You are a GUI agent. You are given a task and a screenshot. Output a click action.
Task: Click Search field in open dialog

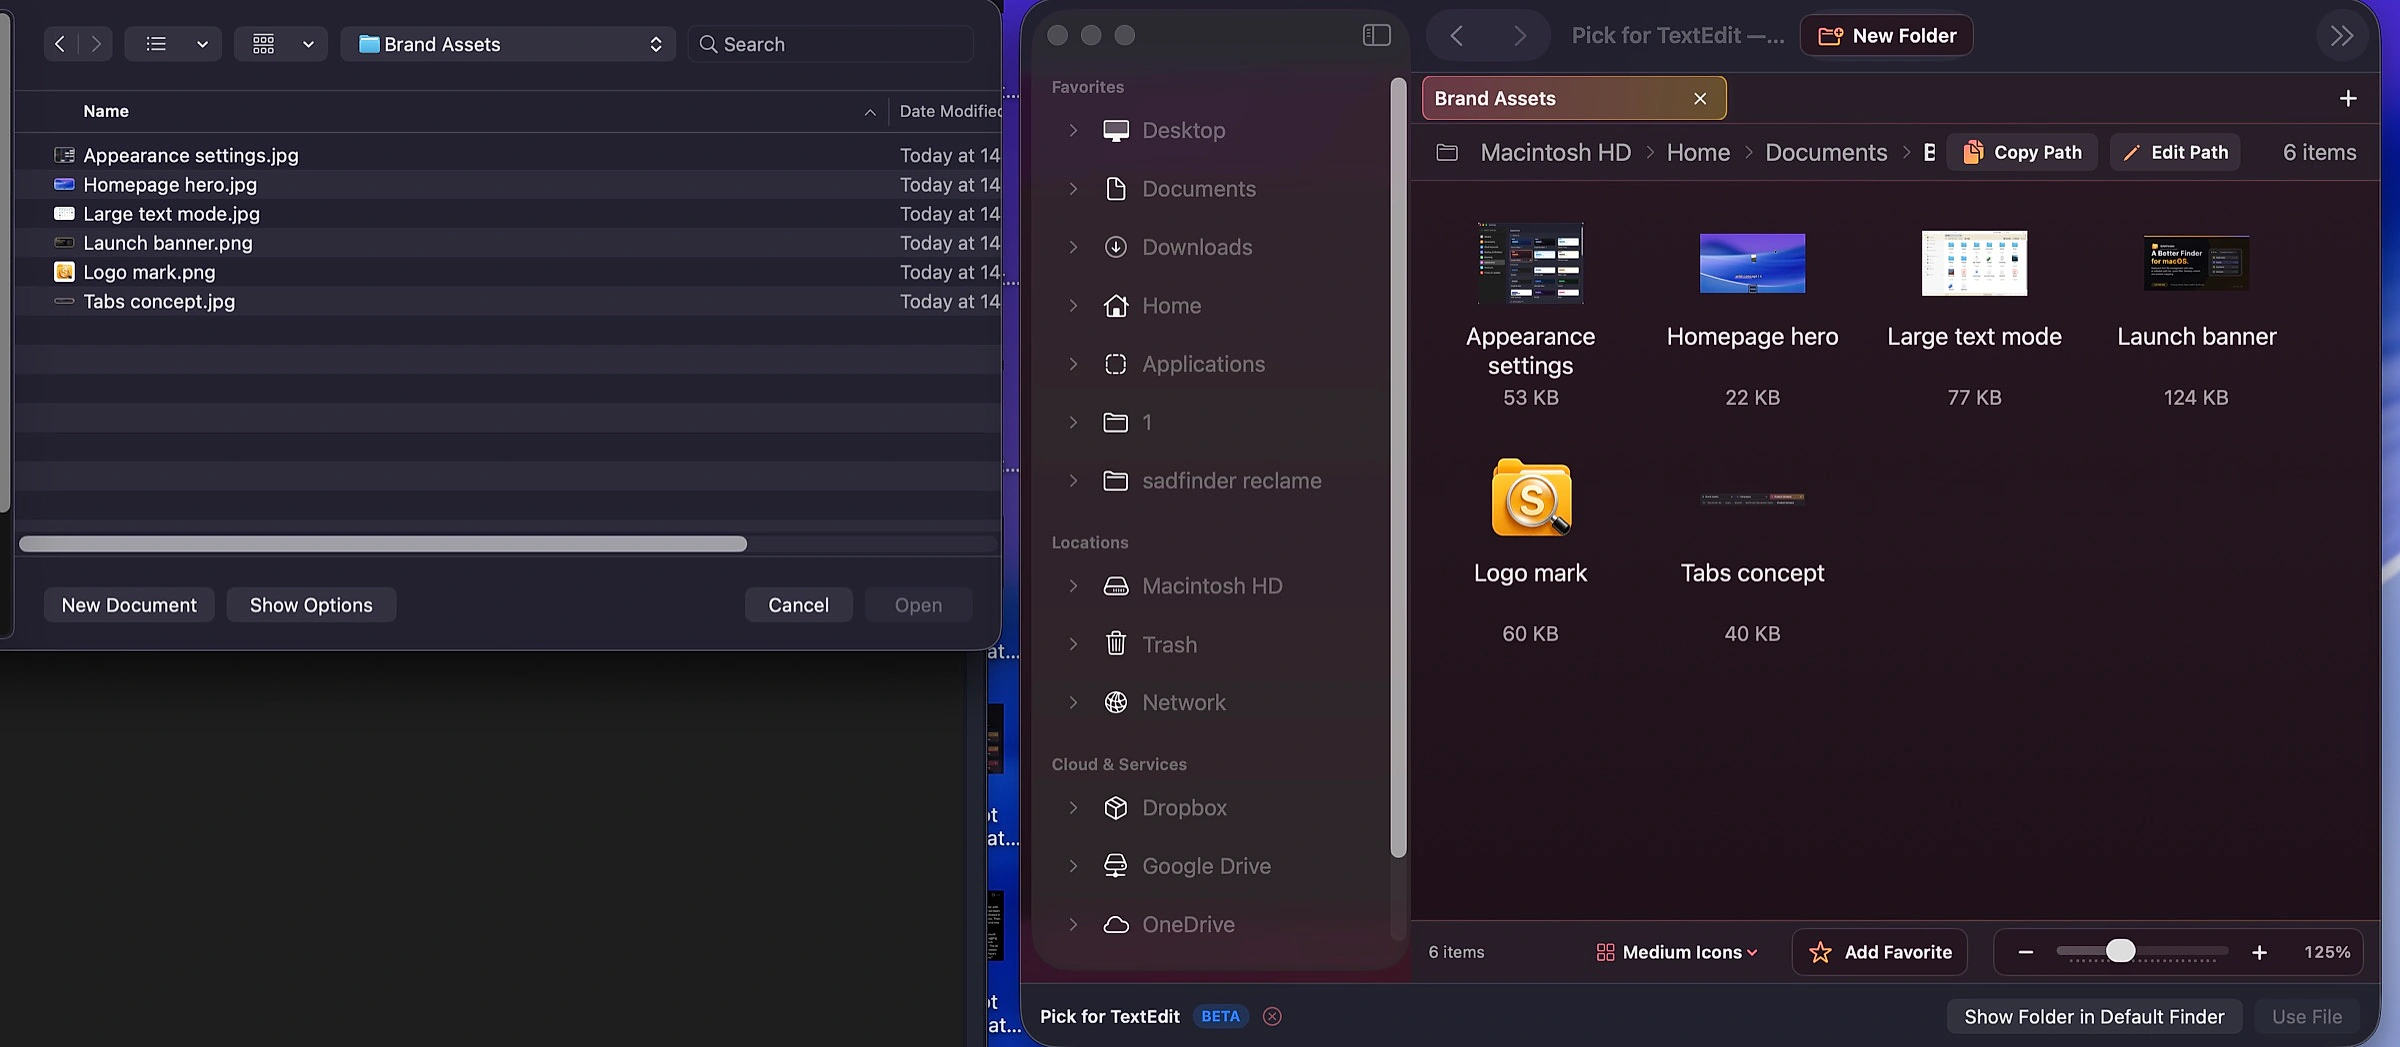click(x=830, y=44)
